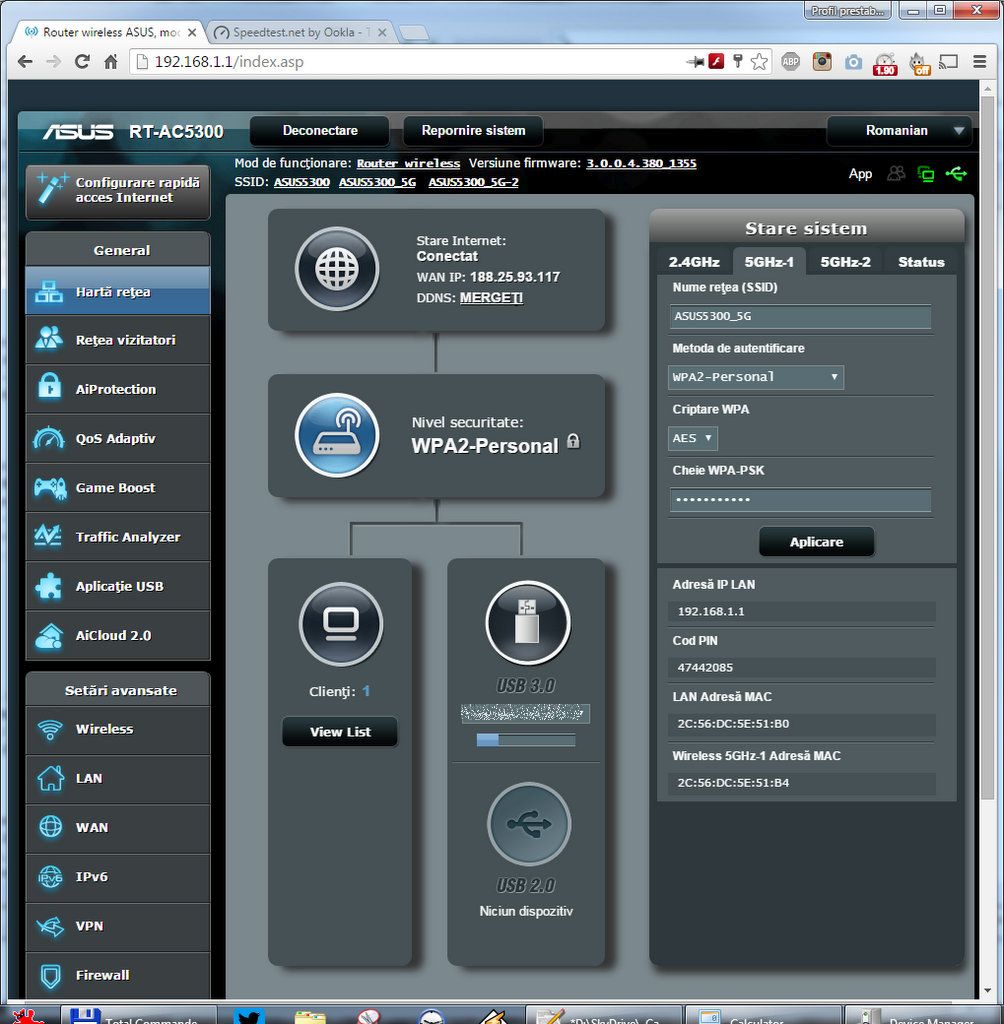Click the Nume rețea SSID input field
Image resolution: width=1004 pixels, height=1024 pixels.
click(800, 316)
